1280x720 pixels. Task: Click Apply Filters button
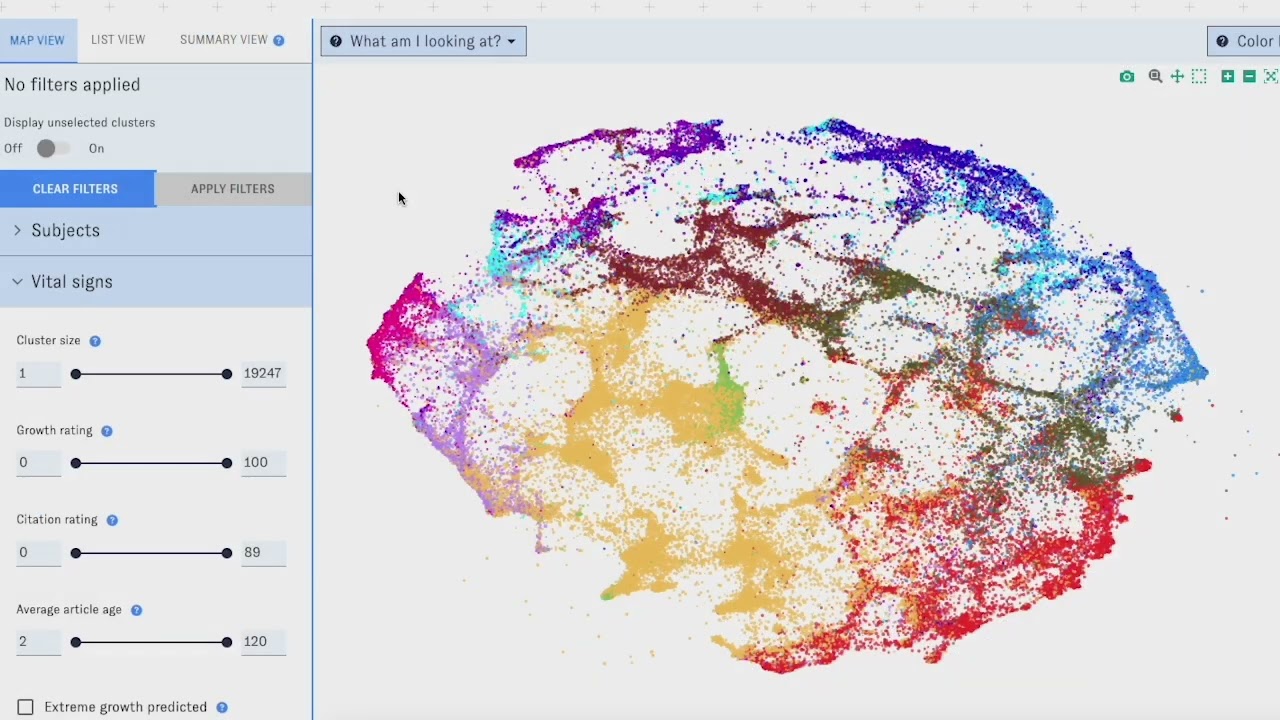coord(233,189)
